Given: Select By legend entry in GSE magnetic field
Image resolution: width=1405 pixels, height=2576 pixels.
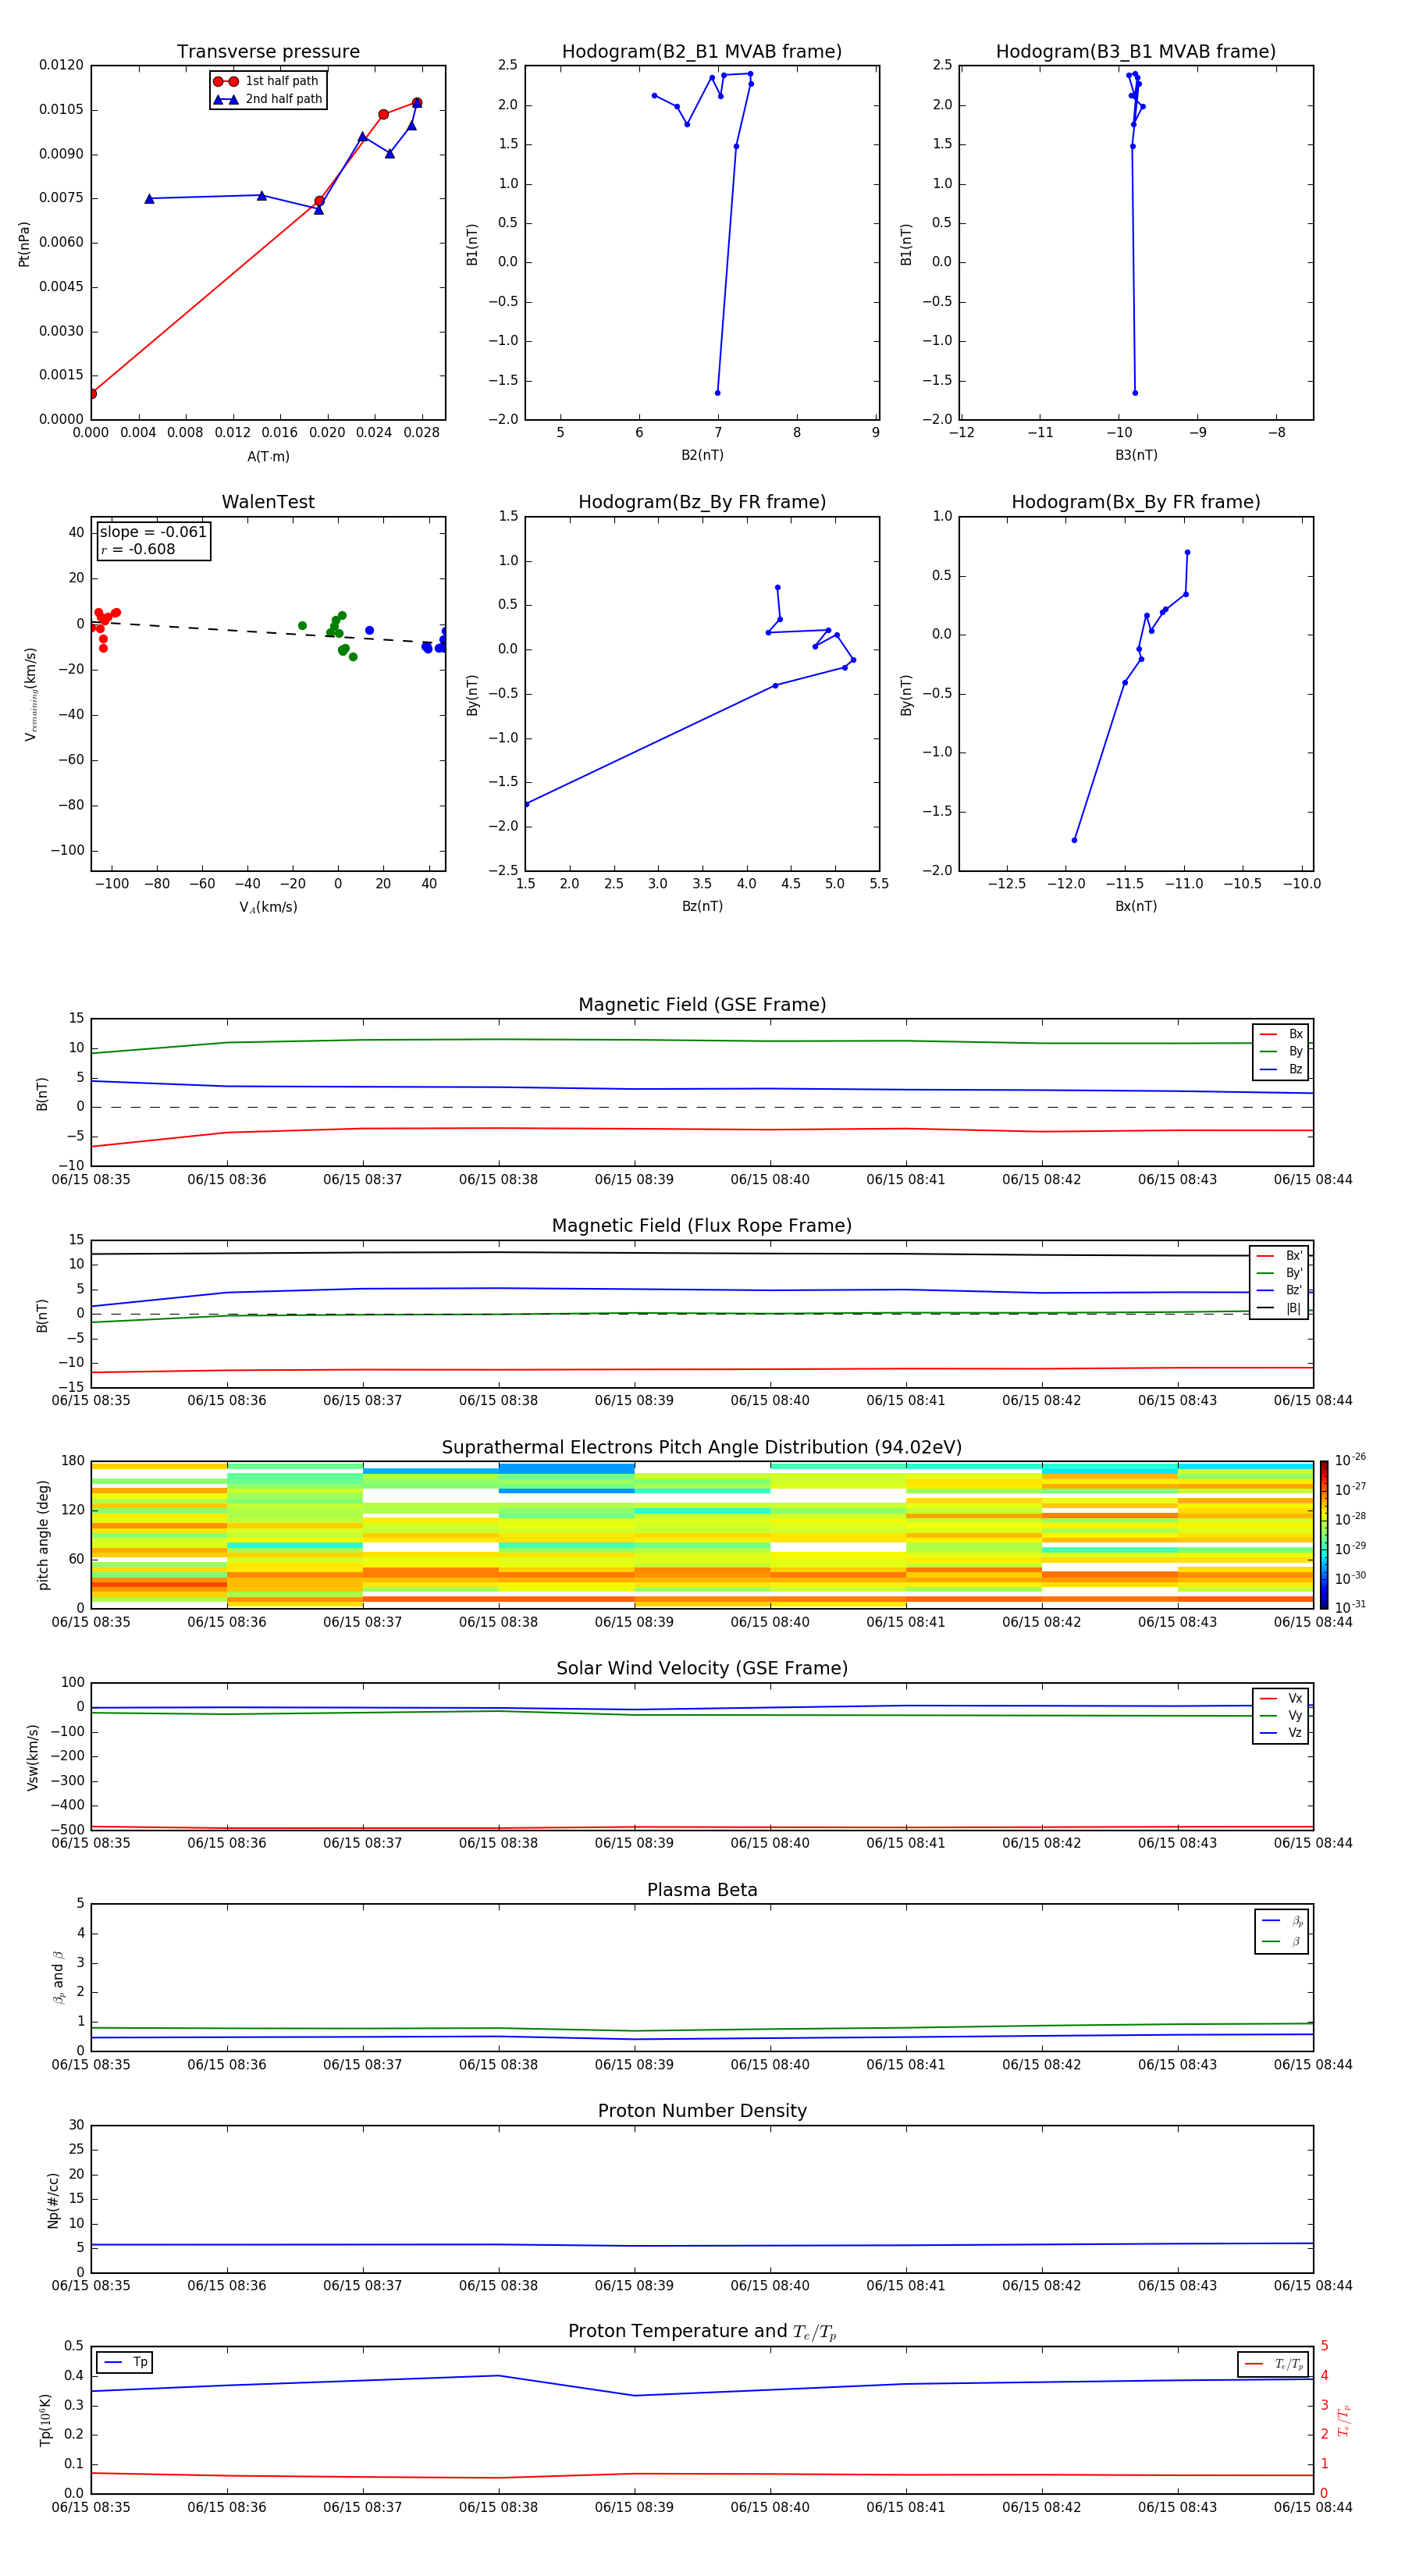Looking at the screenshot, I should [1281, 1051].
